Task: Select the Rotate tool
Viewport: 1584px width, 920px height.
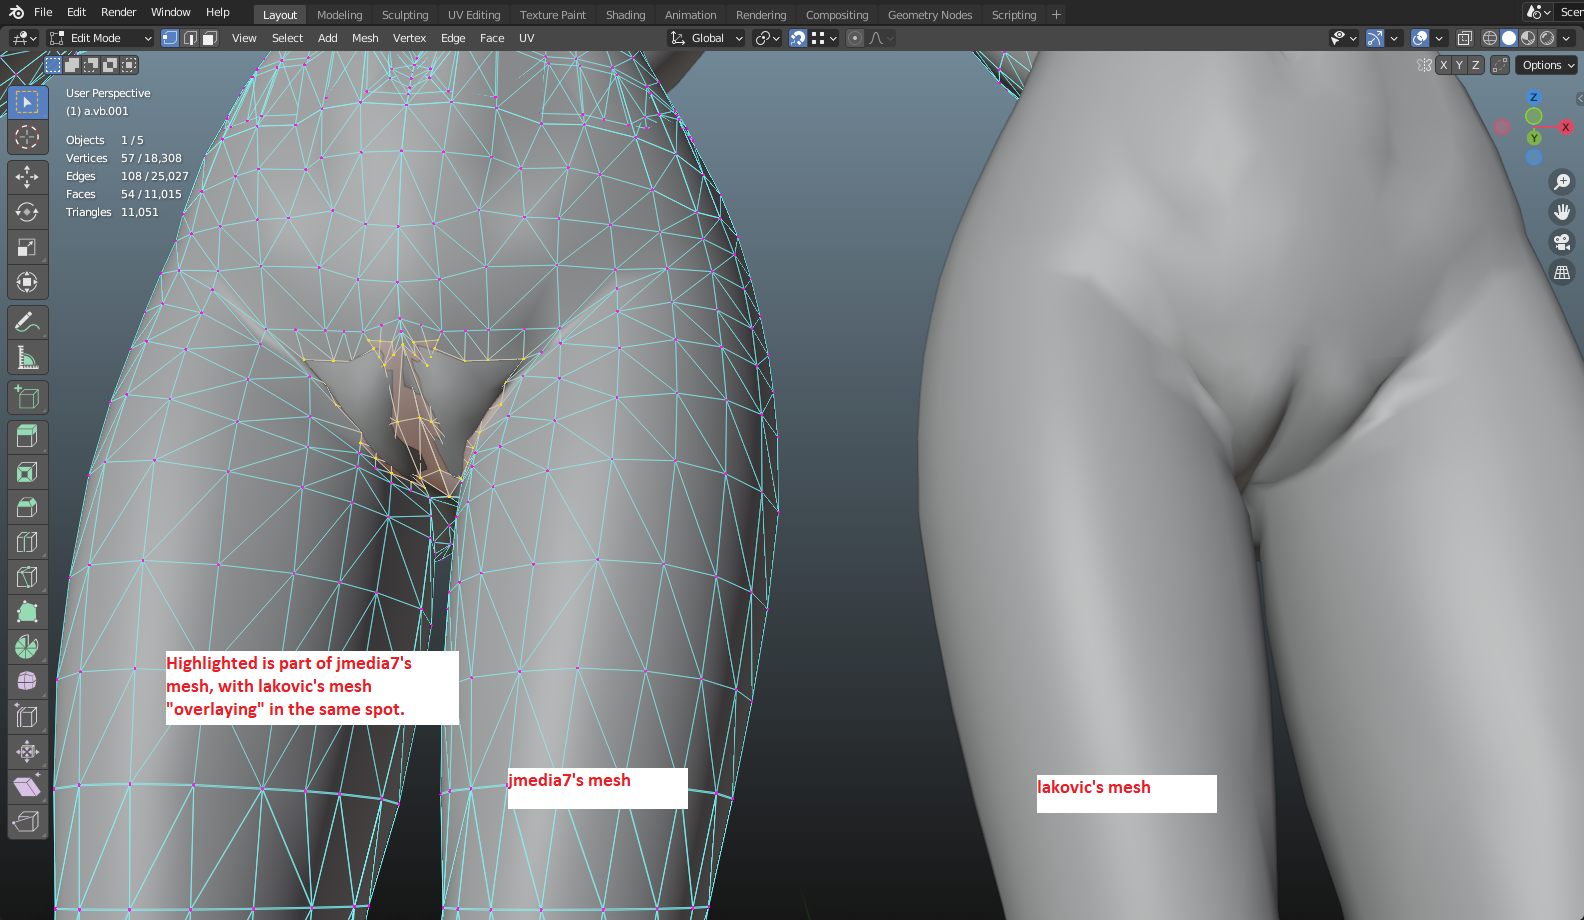Action: tap(27, 212)
